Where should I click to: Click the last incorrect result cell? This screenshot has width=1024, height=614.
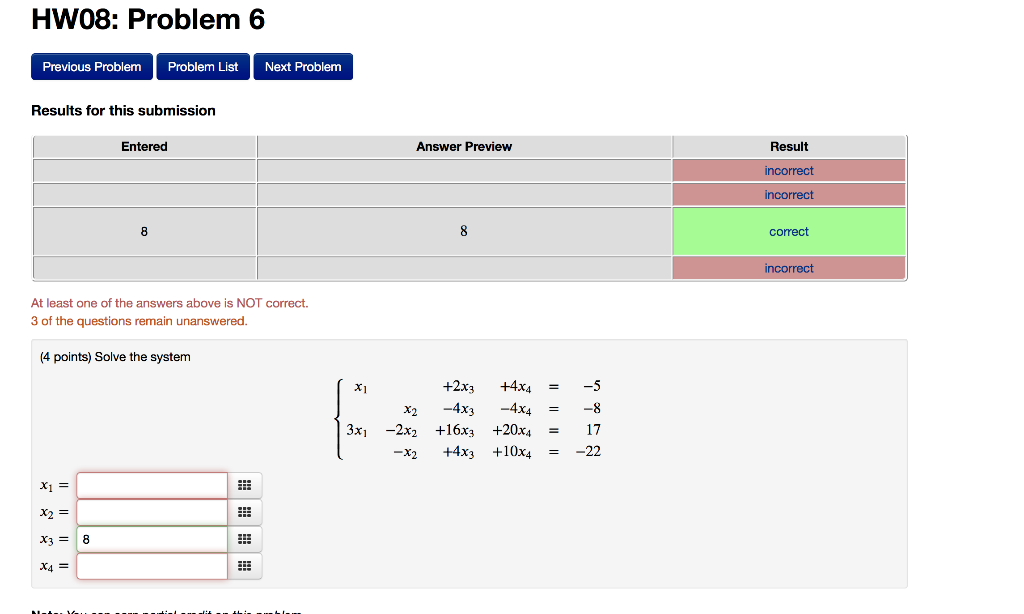coord(788,268)
